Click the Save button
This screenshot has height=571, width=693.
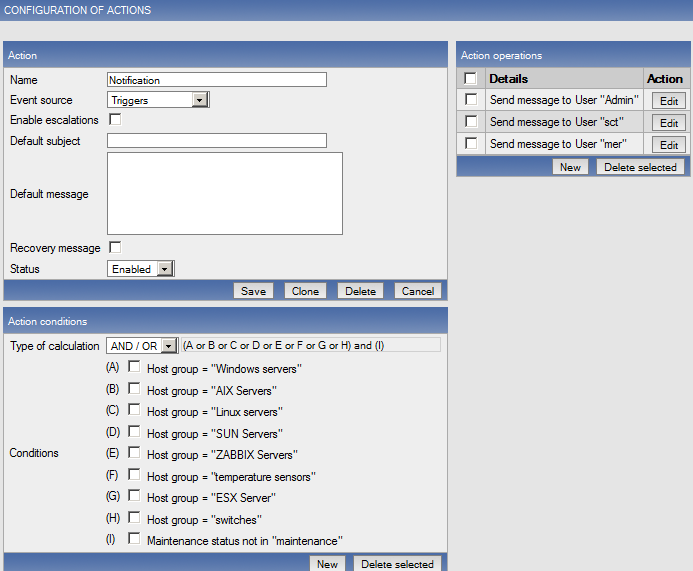[x=253, y=291]
